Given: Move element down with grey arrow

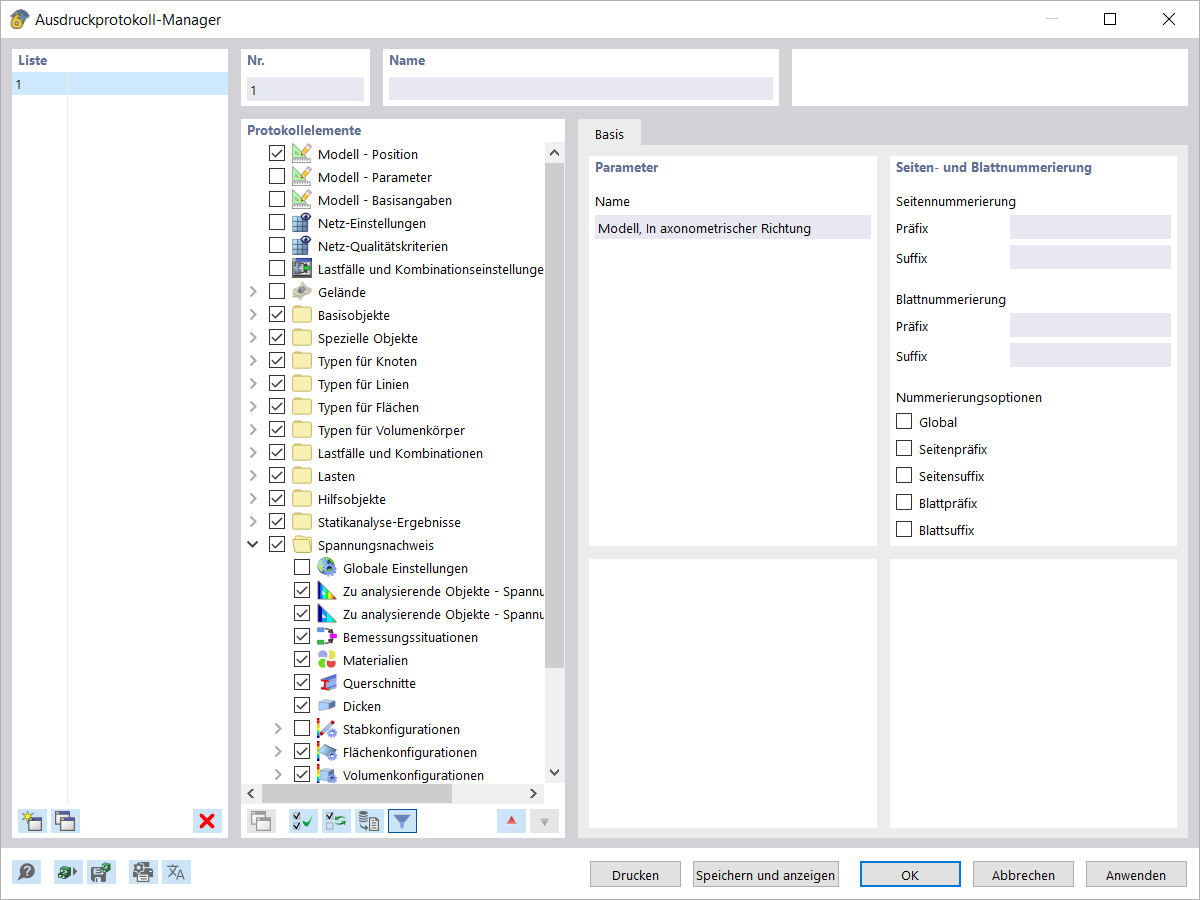Looking at the screenshot, I should click(x=544, y=821).
